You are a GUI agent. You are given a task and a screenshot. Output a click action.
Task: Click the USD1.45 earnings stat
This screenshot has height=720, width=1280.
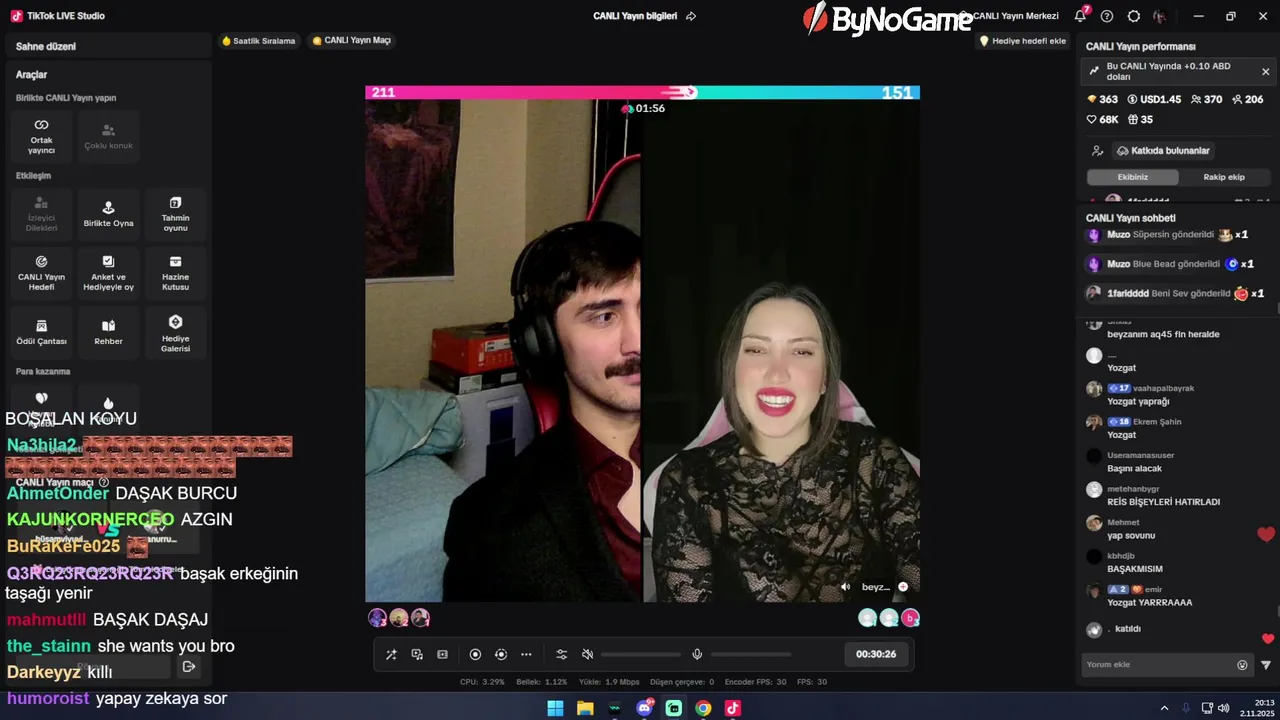coord(1154,100)
